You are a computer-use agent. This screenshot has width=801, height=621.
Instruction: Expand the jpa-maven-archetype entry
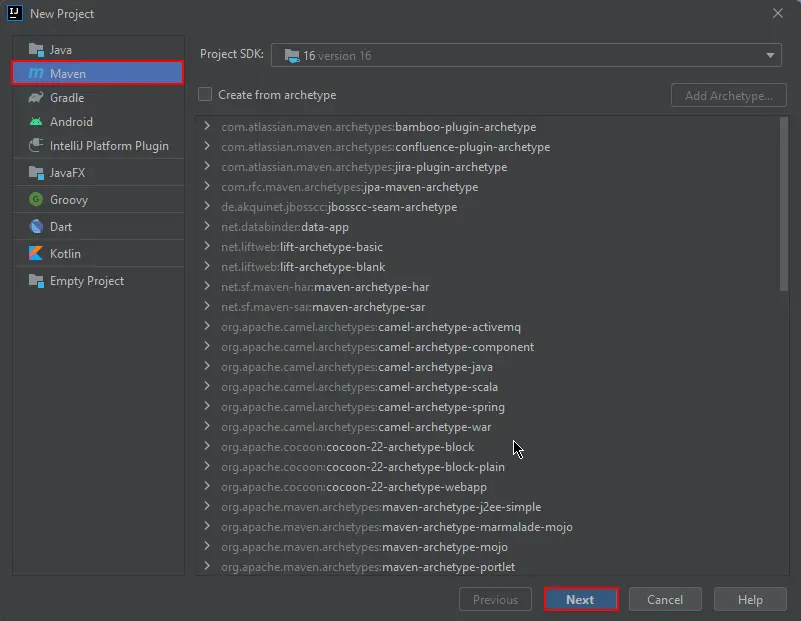pyautogui.click(x=206, y=187)
